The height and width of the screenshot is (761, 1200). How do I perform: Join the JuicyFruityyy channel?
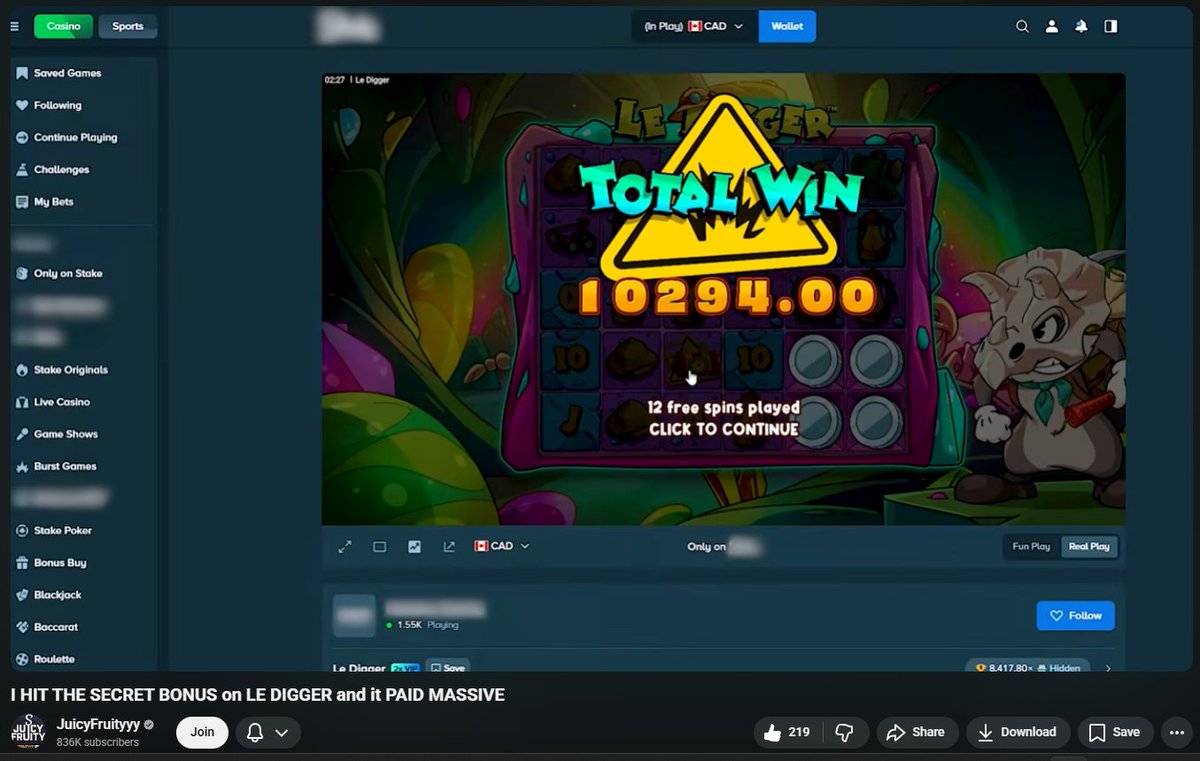pos(202,732)
